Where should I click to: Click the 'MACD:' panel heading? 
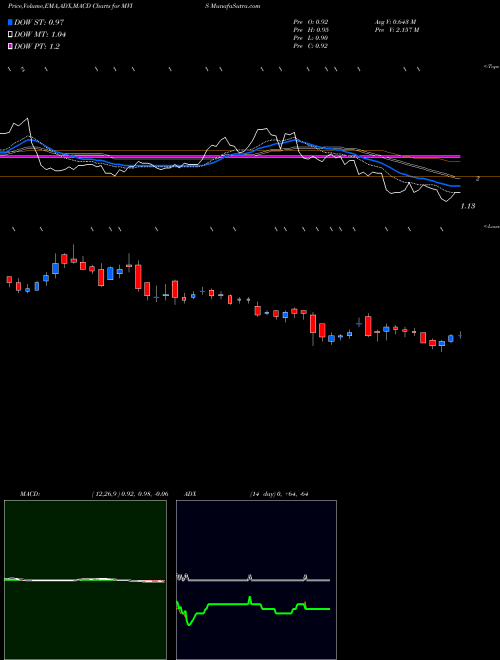tap(30, 494)
